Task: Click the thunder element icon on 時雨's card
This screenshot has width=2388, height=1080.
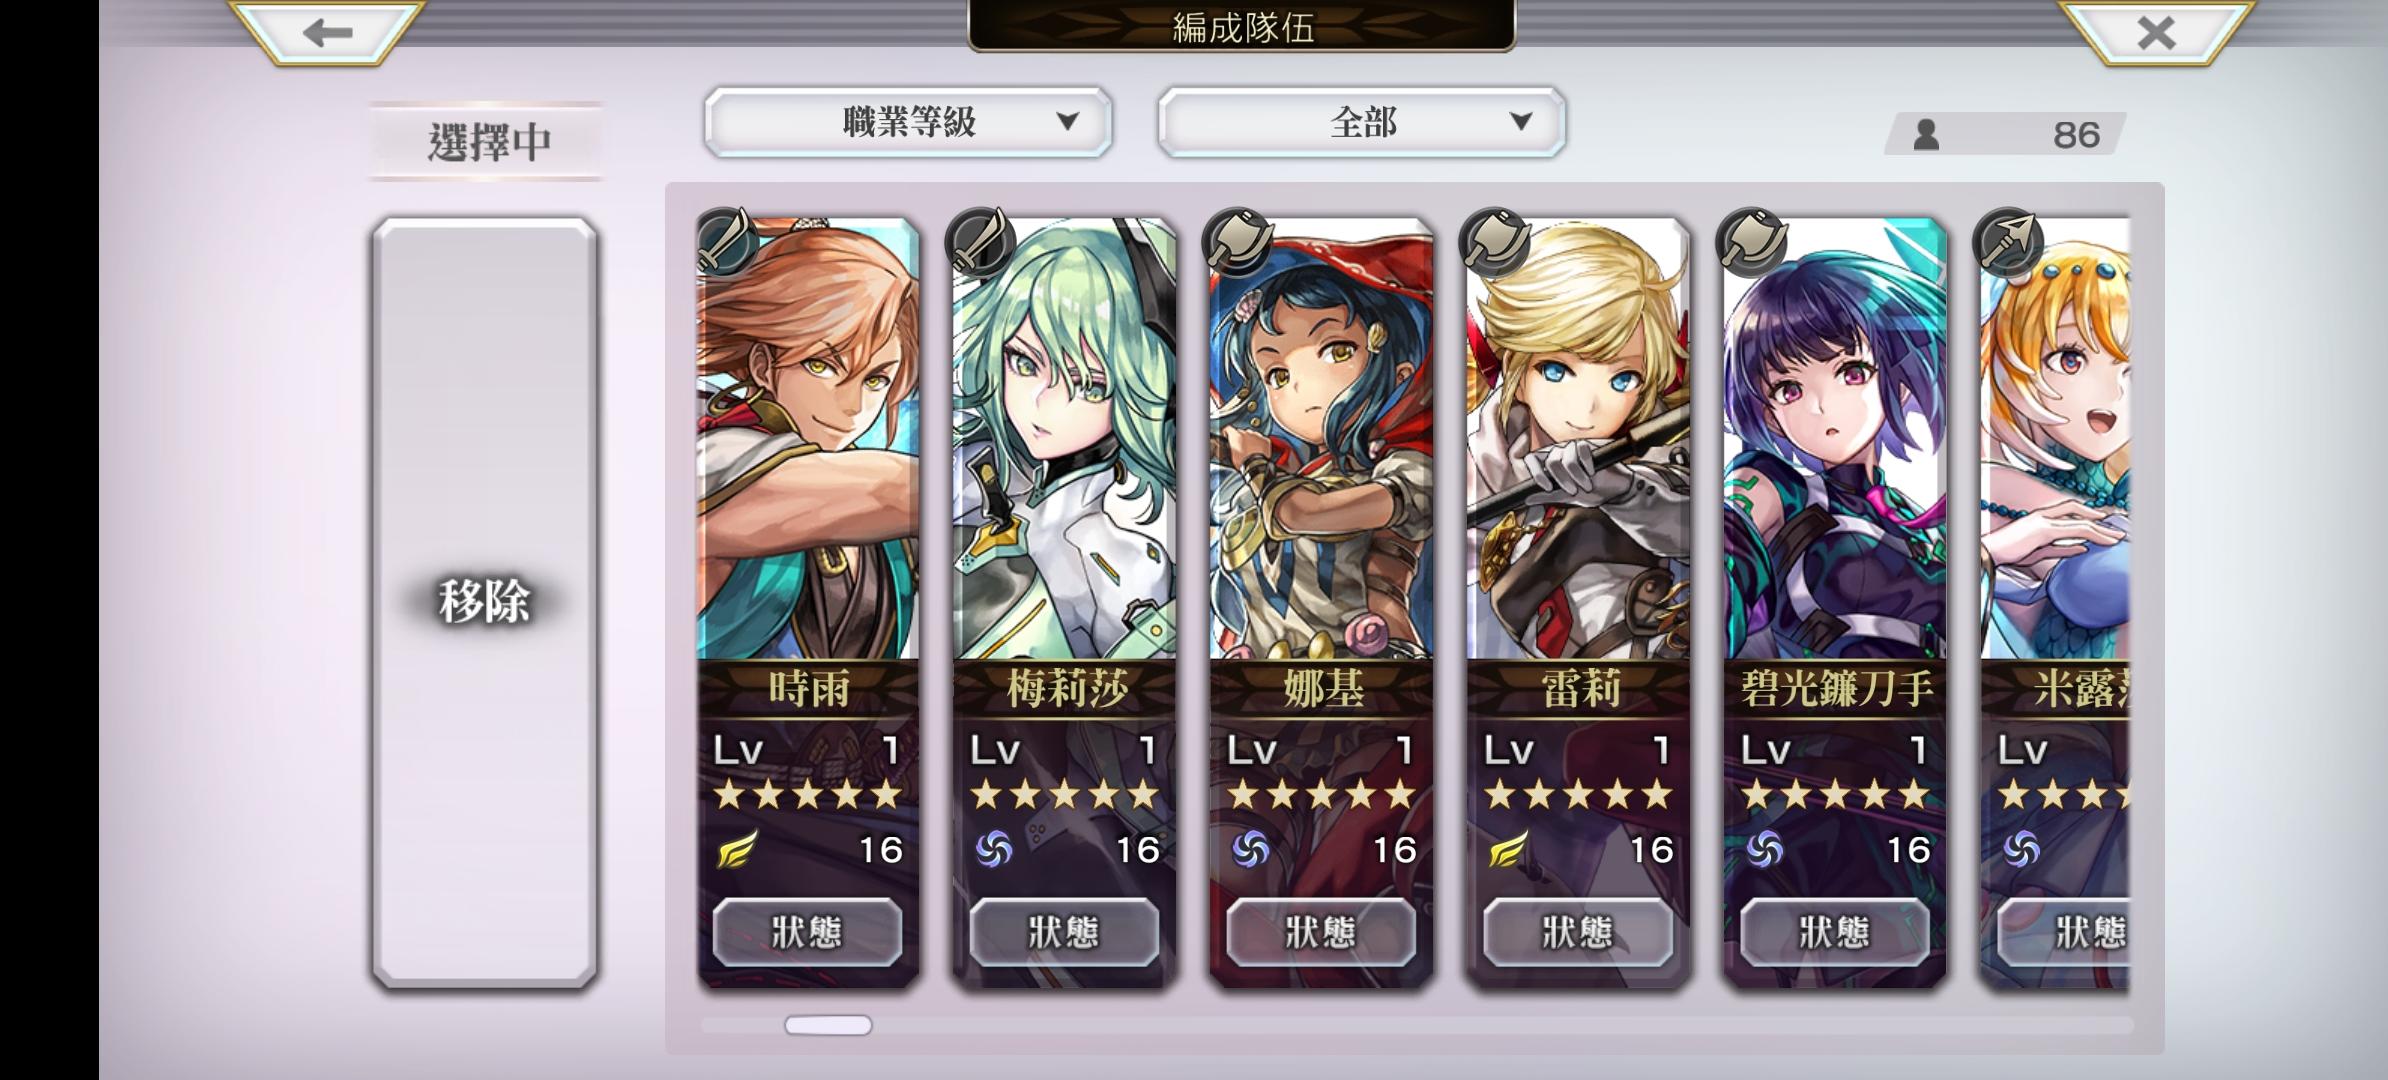Action: [x=737, y=850]
